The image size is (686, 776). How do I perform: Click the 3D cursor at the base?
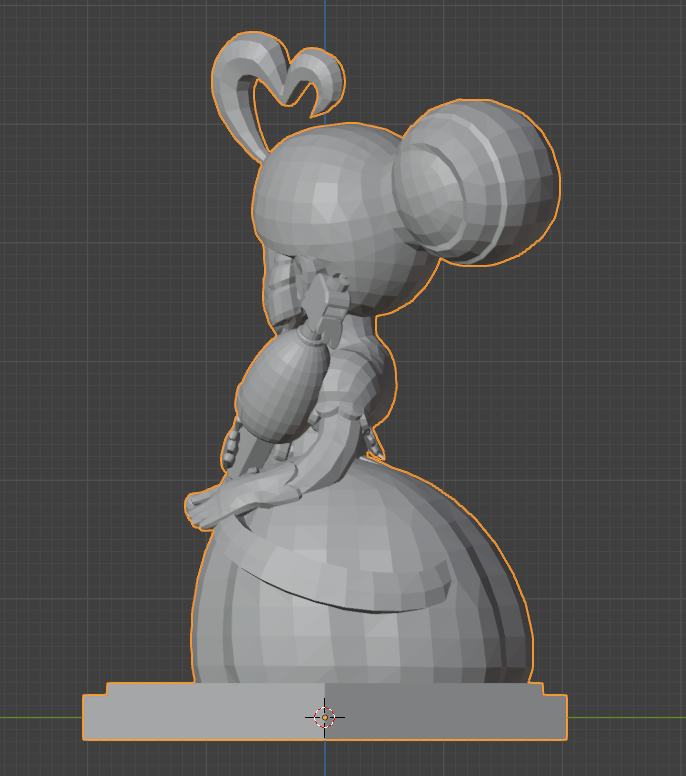[x=325, y=716]
